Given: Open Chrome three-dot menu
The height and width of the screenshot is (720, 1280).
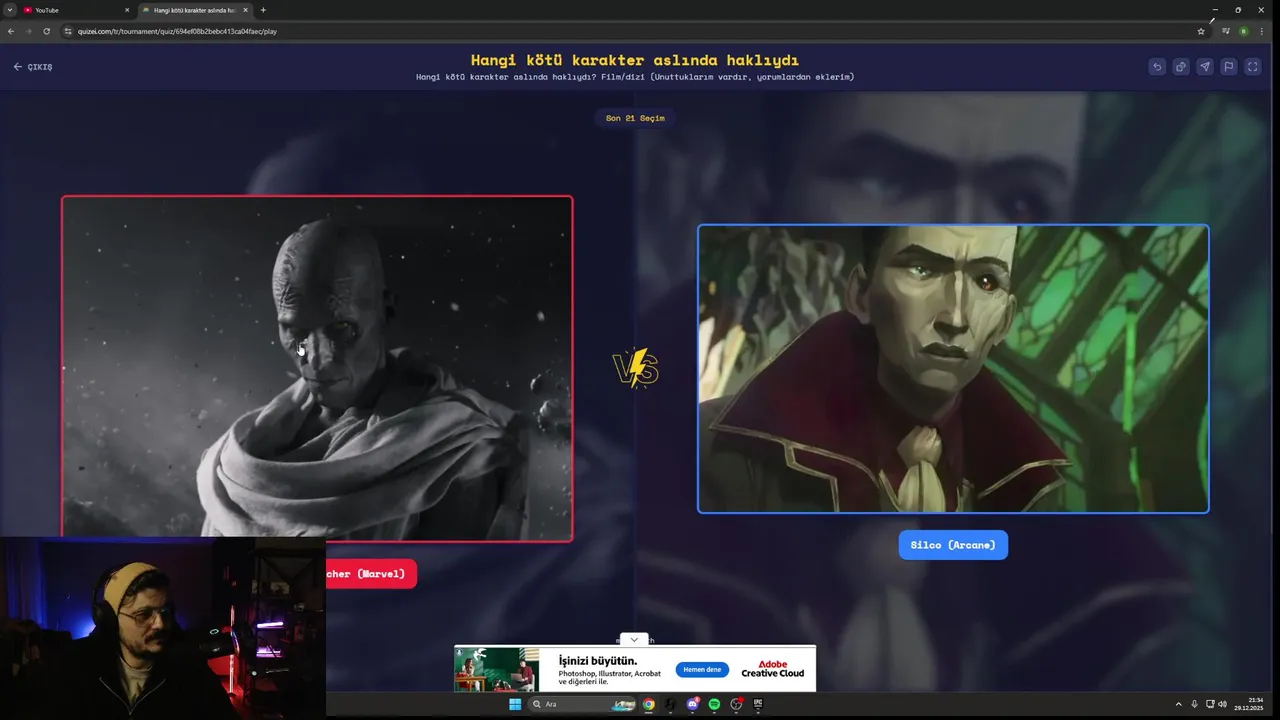Looking at the screenshot, I should click(1261, 31).
